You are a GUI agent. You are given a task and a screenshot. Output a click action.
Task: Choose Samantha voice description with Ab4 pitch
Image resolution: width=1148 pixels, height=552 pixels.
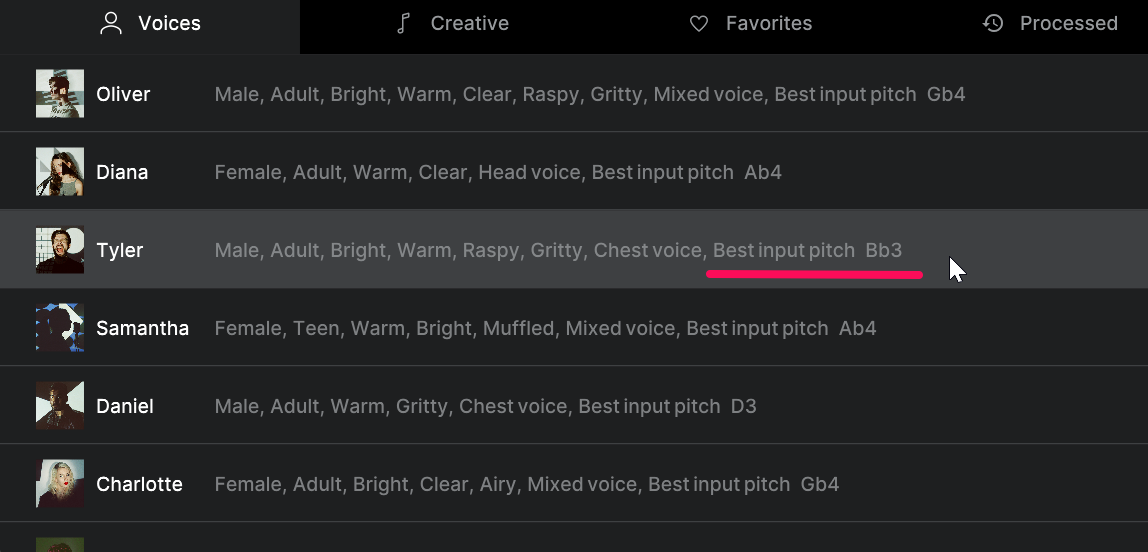545,328
